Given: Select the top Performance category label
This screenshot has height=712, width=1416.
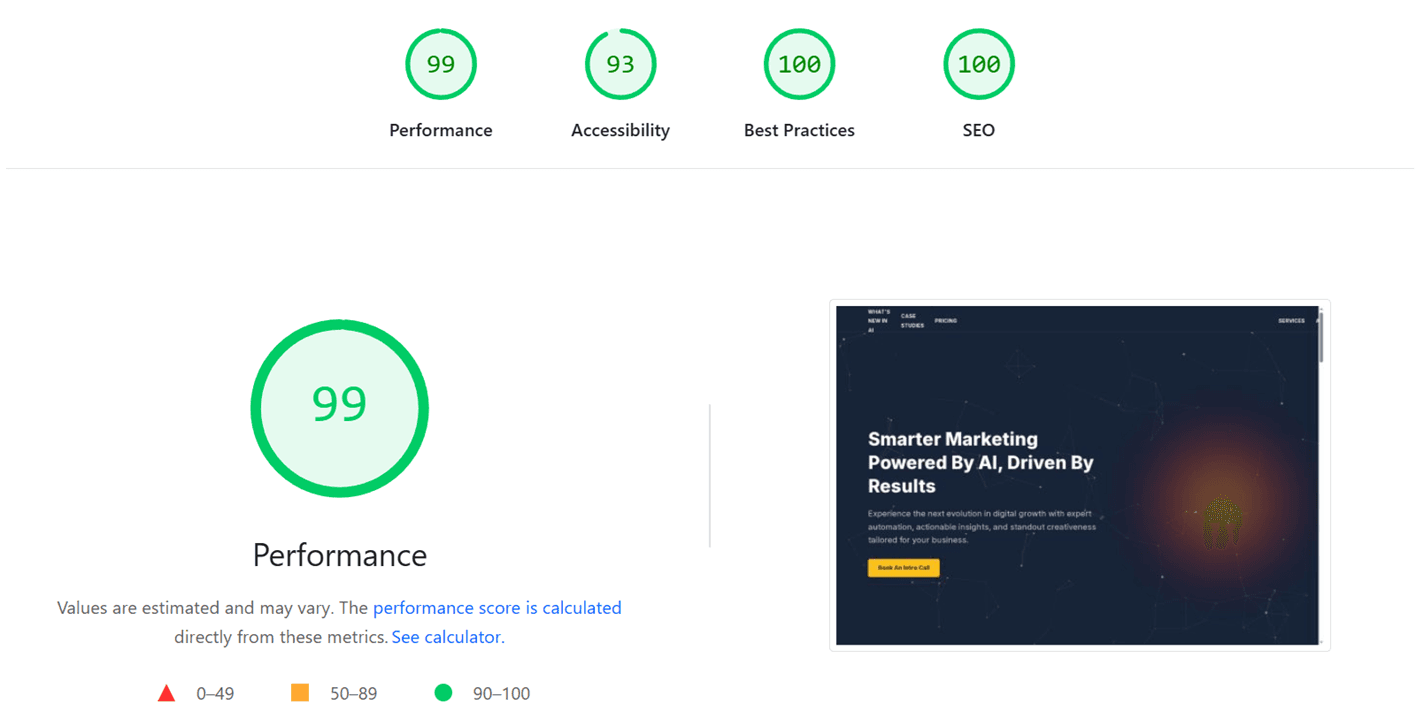Looking at the screenshot, I should tap(441, 130).
